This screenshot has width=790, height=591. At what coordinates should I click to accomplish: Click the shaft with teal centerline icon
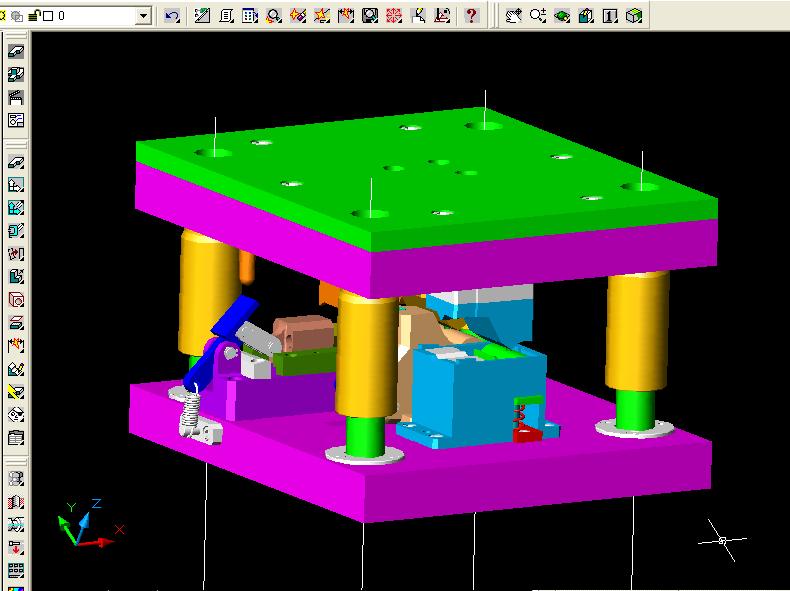click(x=16, y=524)
